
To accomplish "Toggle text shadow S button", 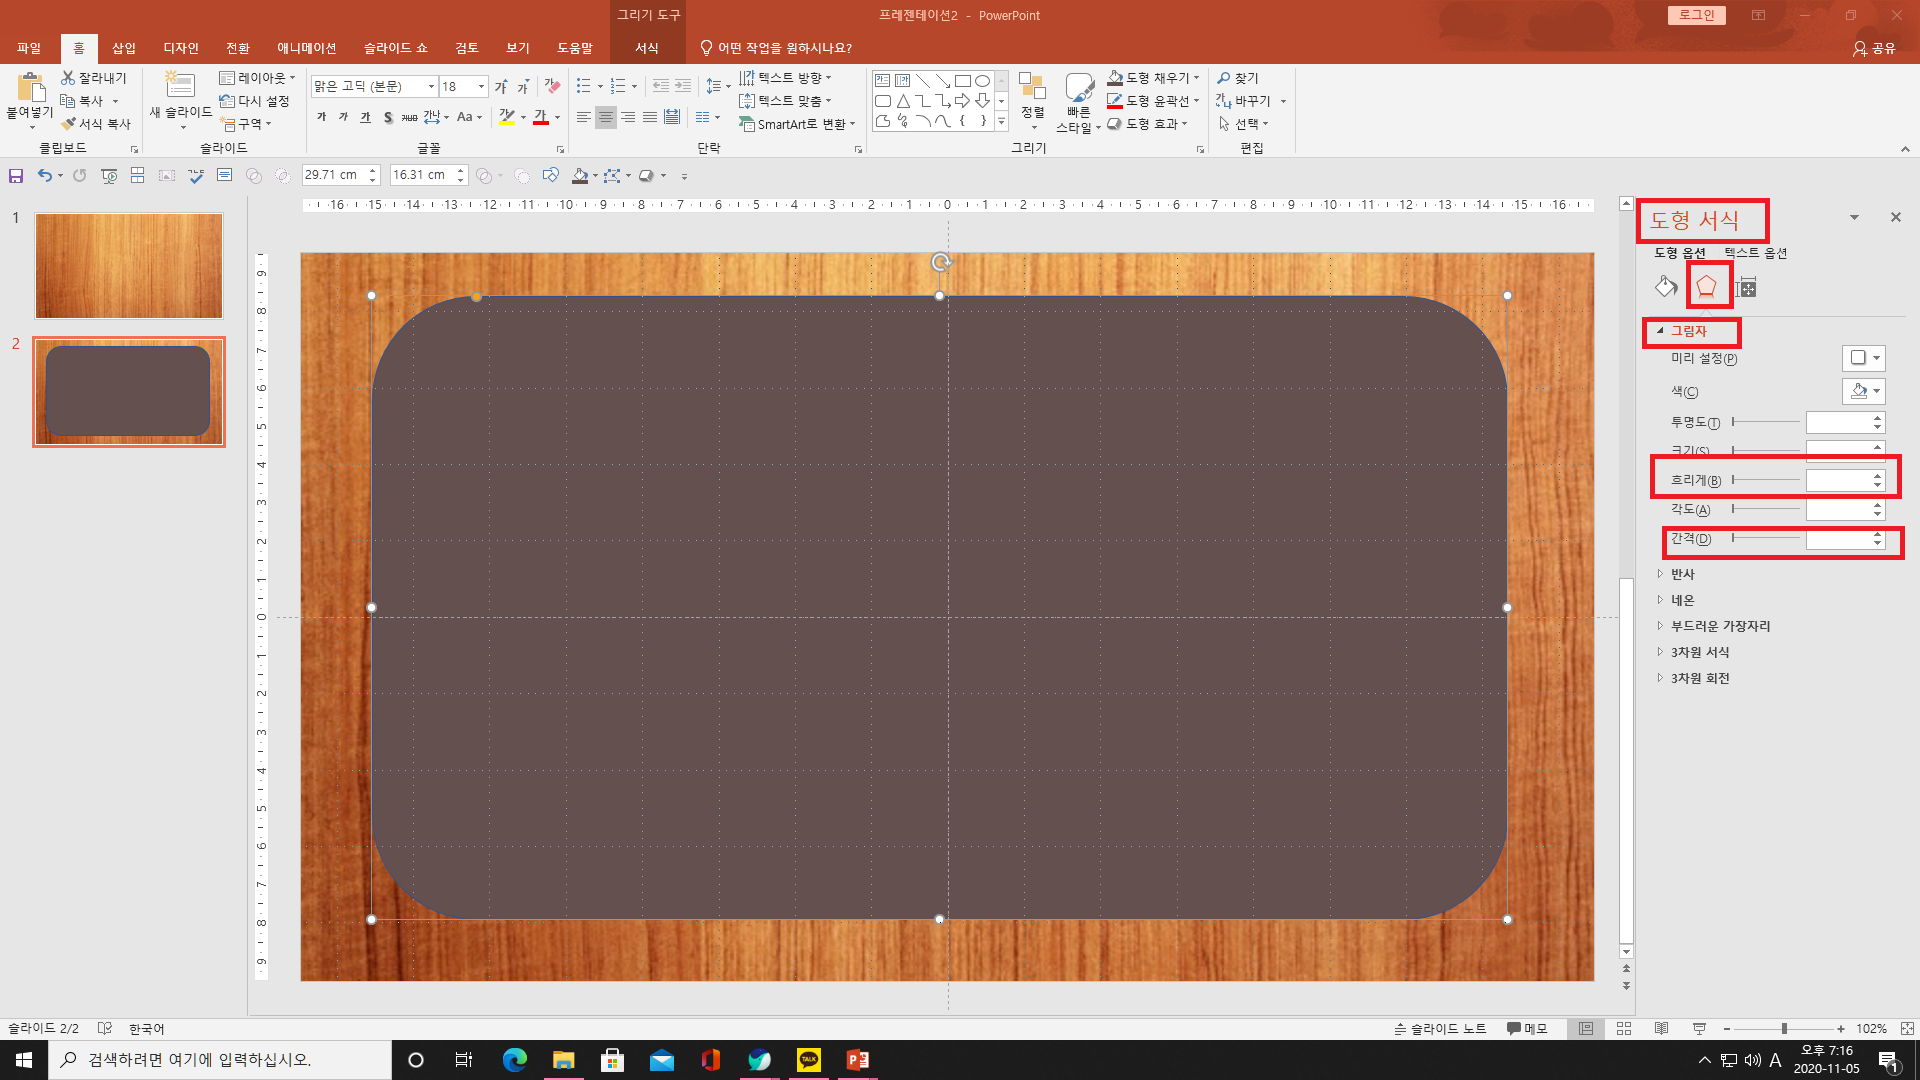I will point(388,118).
